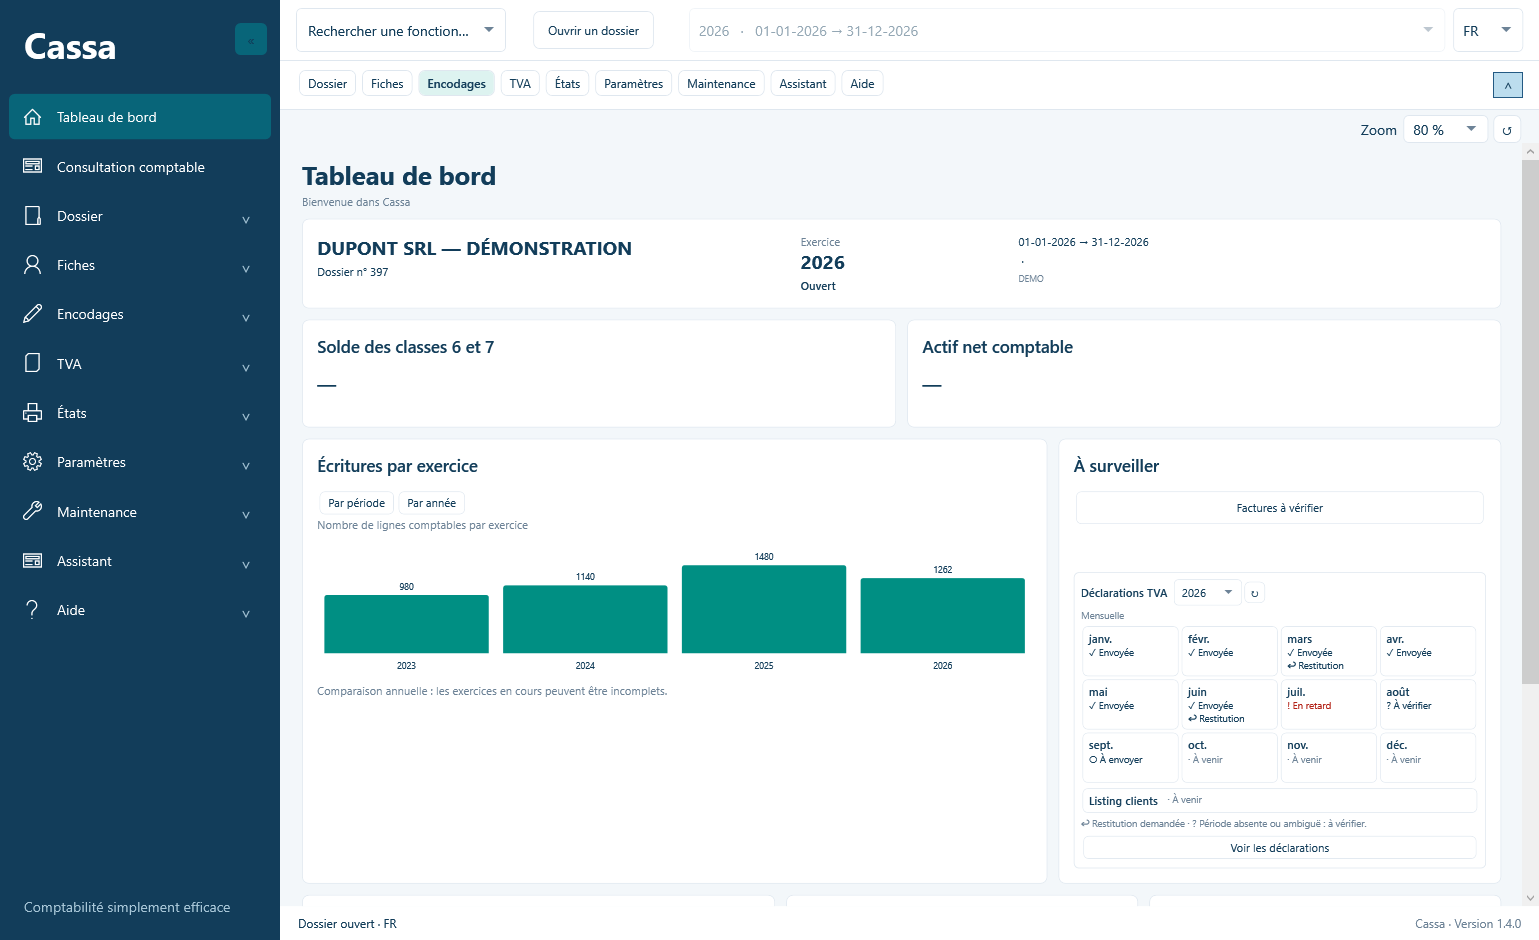Expand the Encodages sidebar section
Image resolution: width=1539 pixels, height=940 pixels.
coord(246,317)
